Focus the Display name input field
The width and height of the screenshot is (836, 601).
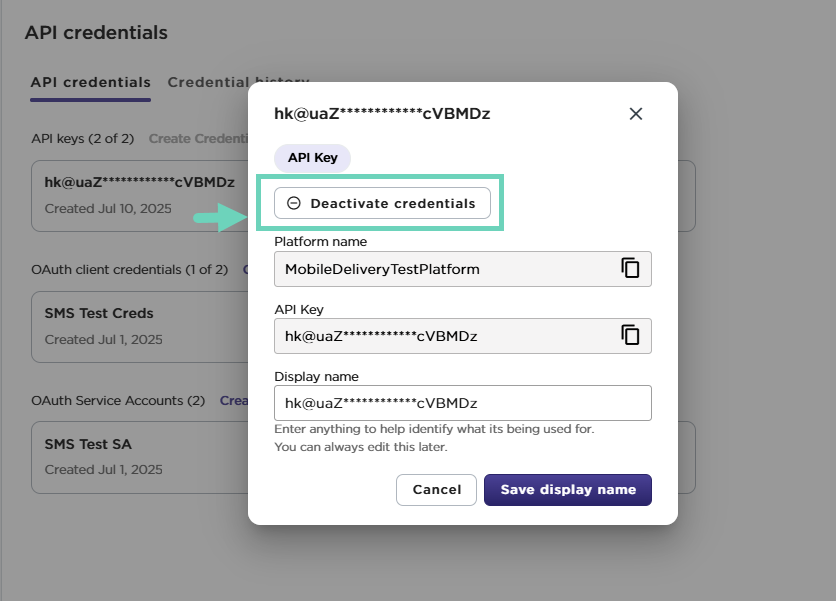pos(463,403)
